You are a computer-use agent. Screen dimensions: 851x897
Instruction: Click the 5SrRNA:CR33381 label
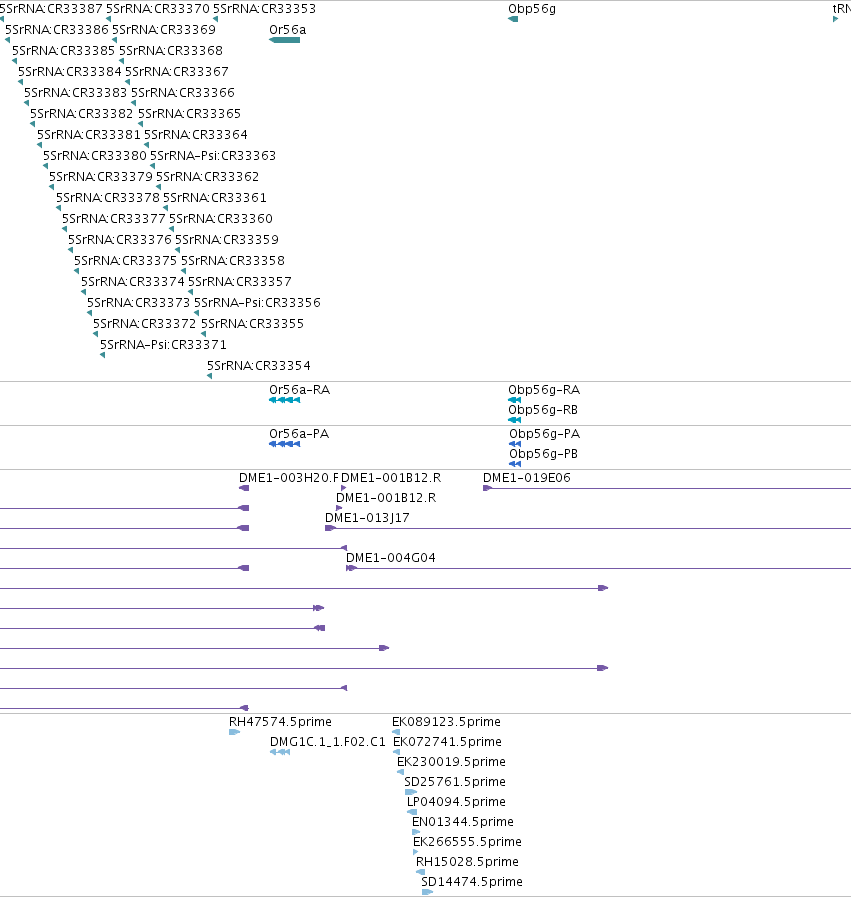click(x=89, y=135)
